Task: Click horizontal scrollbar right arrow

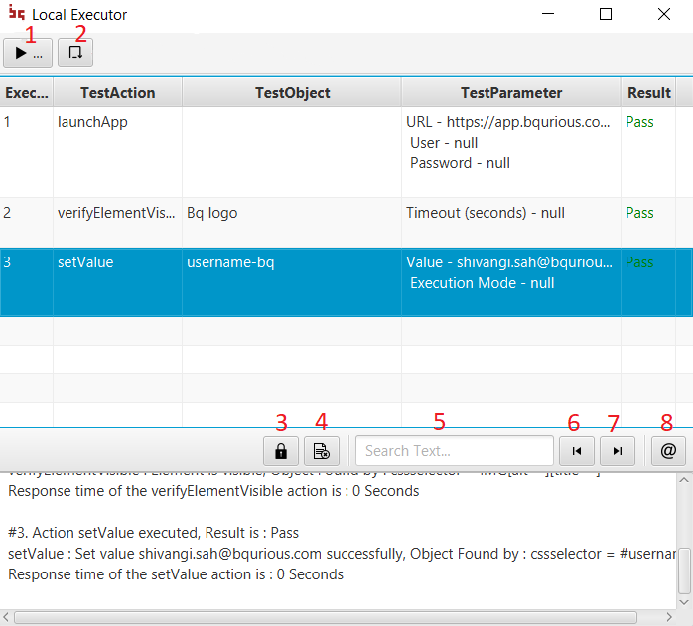Action: [x=669, y=617]
